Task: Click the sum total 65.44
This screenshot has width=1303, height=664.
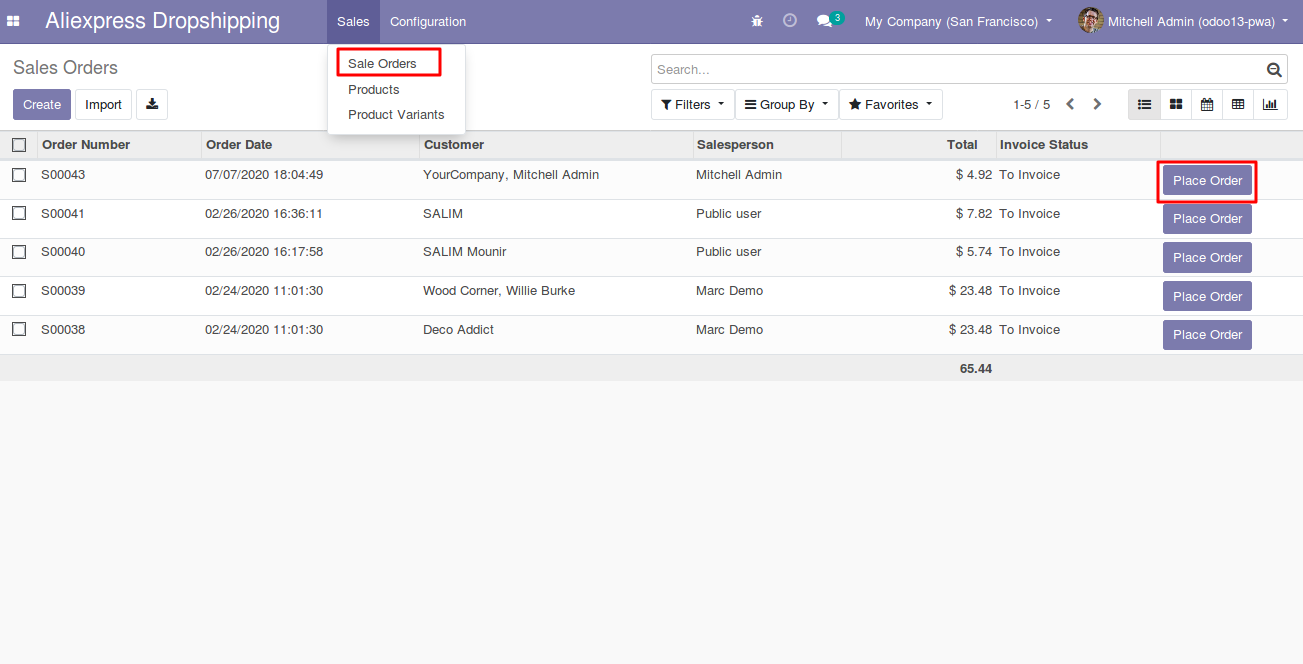Action: click(976, 368)
